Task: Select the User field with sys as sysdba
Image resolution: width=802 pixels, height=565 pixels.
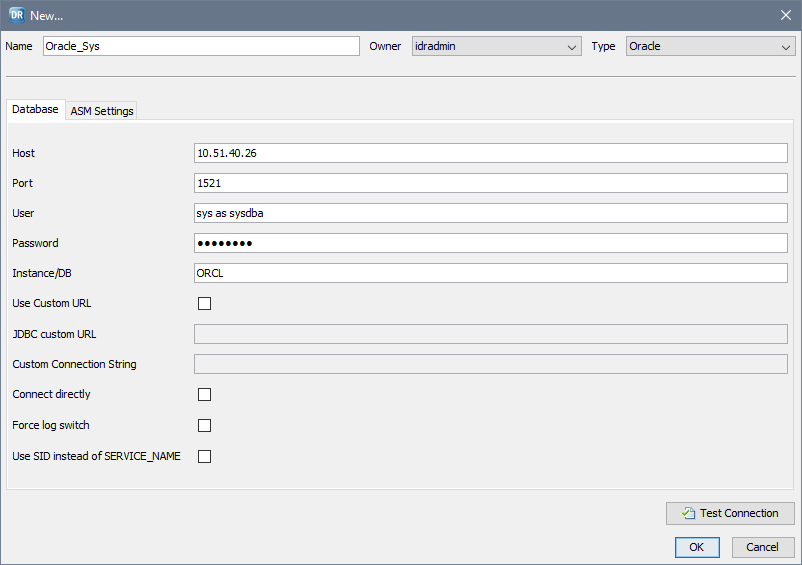Action: pyautogui.click(x=490, y=213)
